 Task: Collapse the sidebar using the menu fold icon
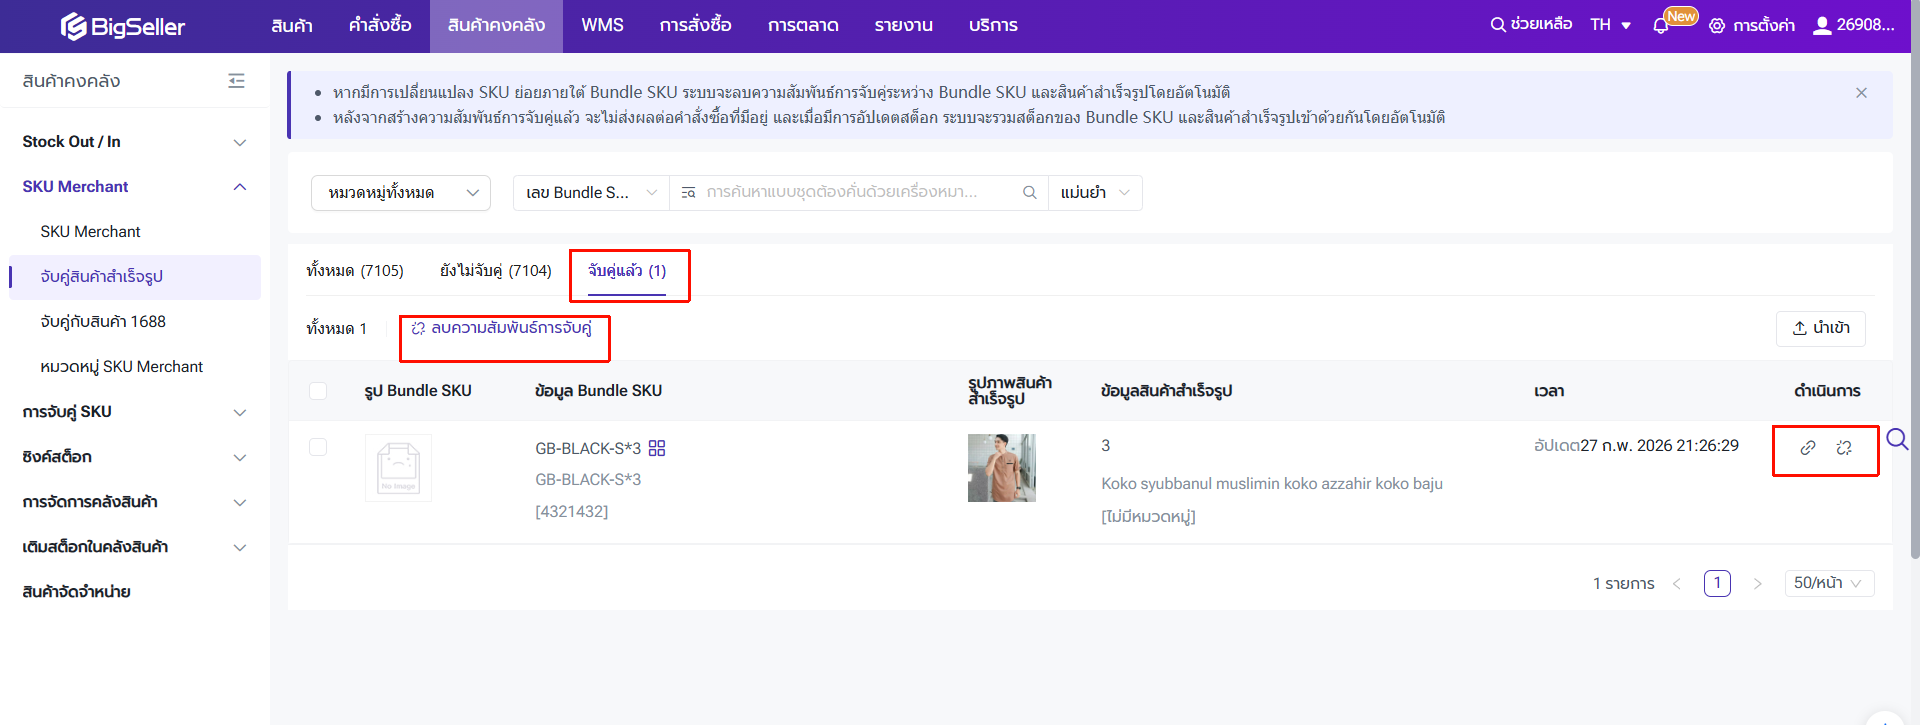(236, 81)
